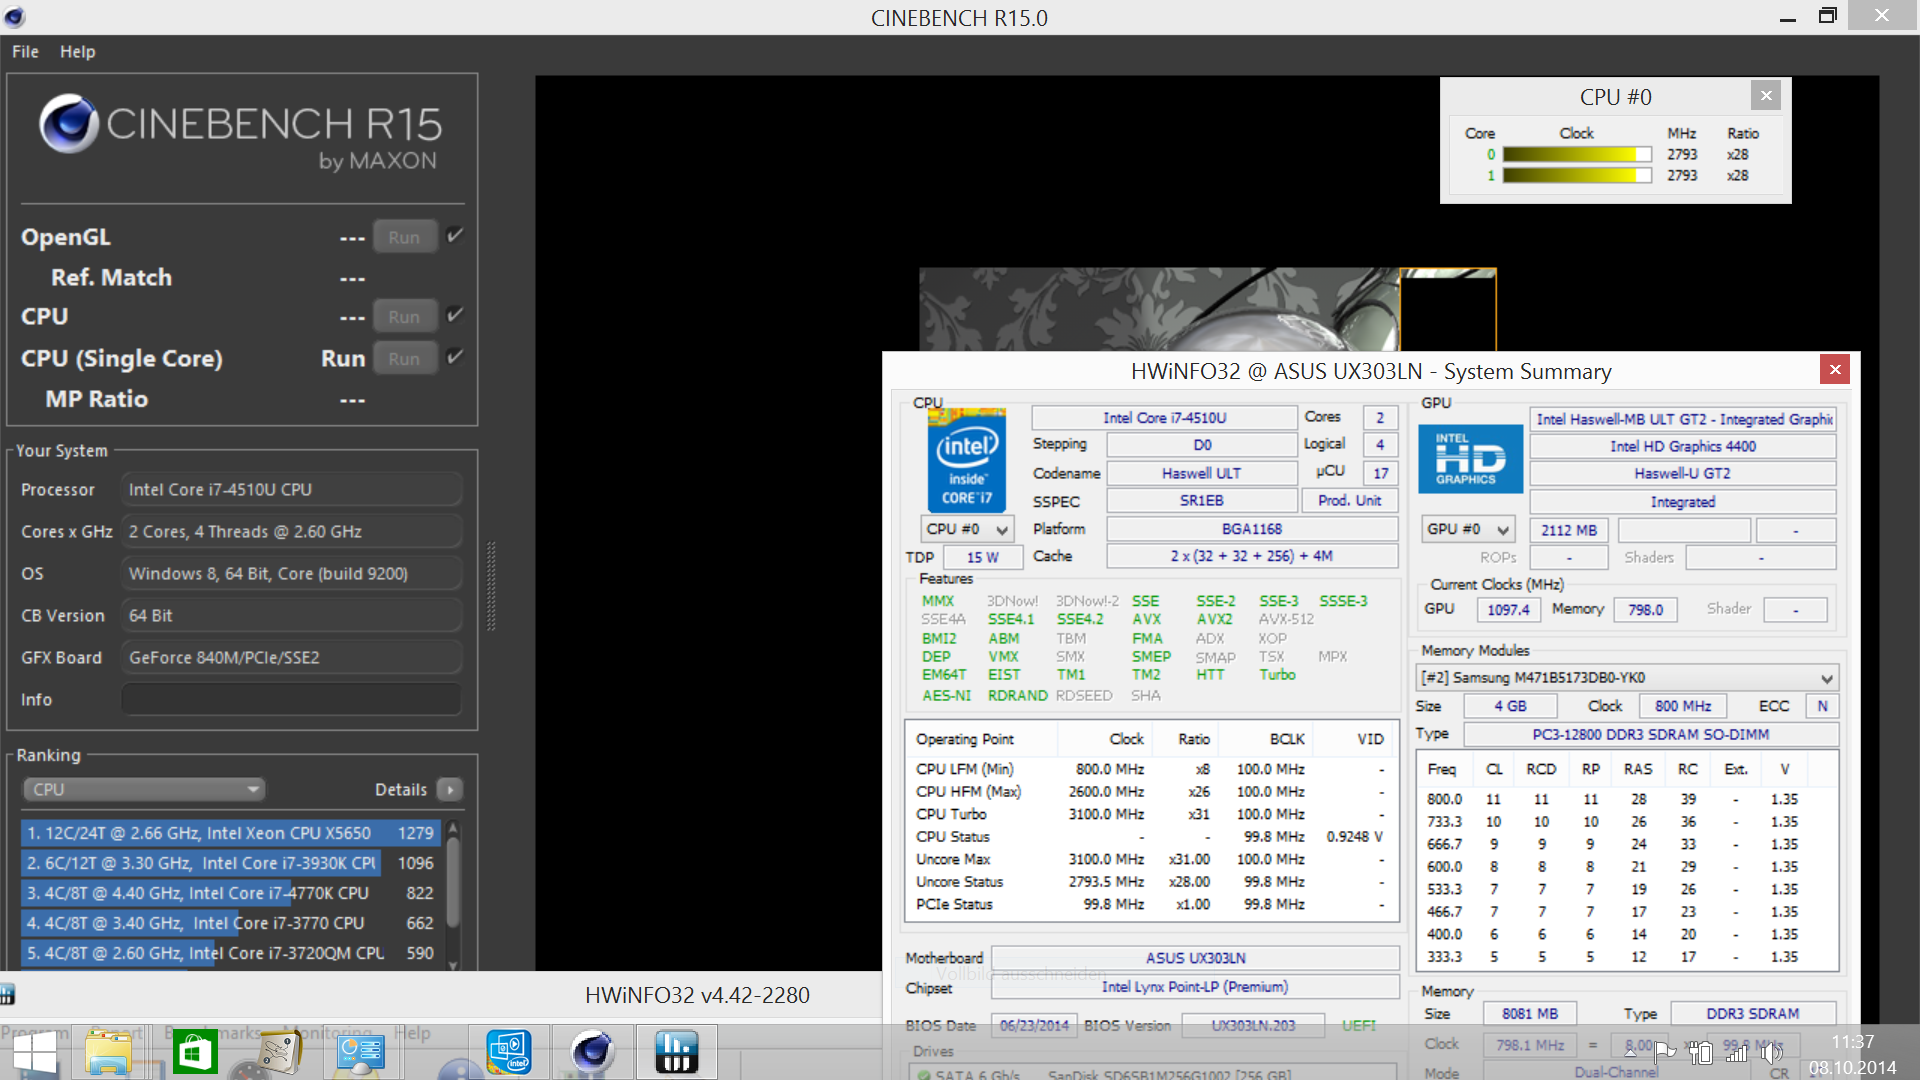Click the ranking list scrollbar
The image size is (1920, 1080).
(453, 880)
